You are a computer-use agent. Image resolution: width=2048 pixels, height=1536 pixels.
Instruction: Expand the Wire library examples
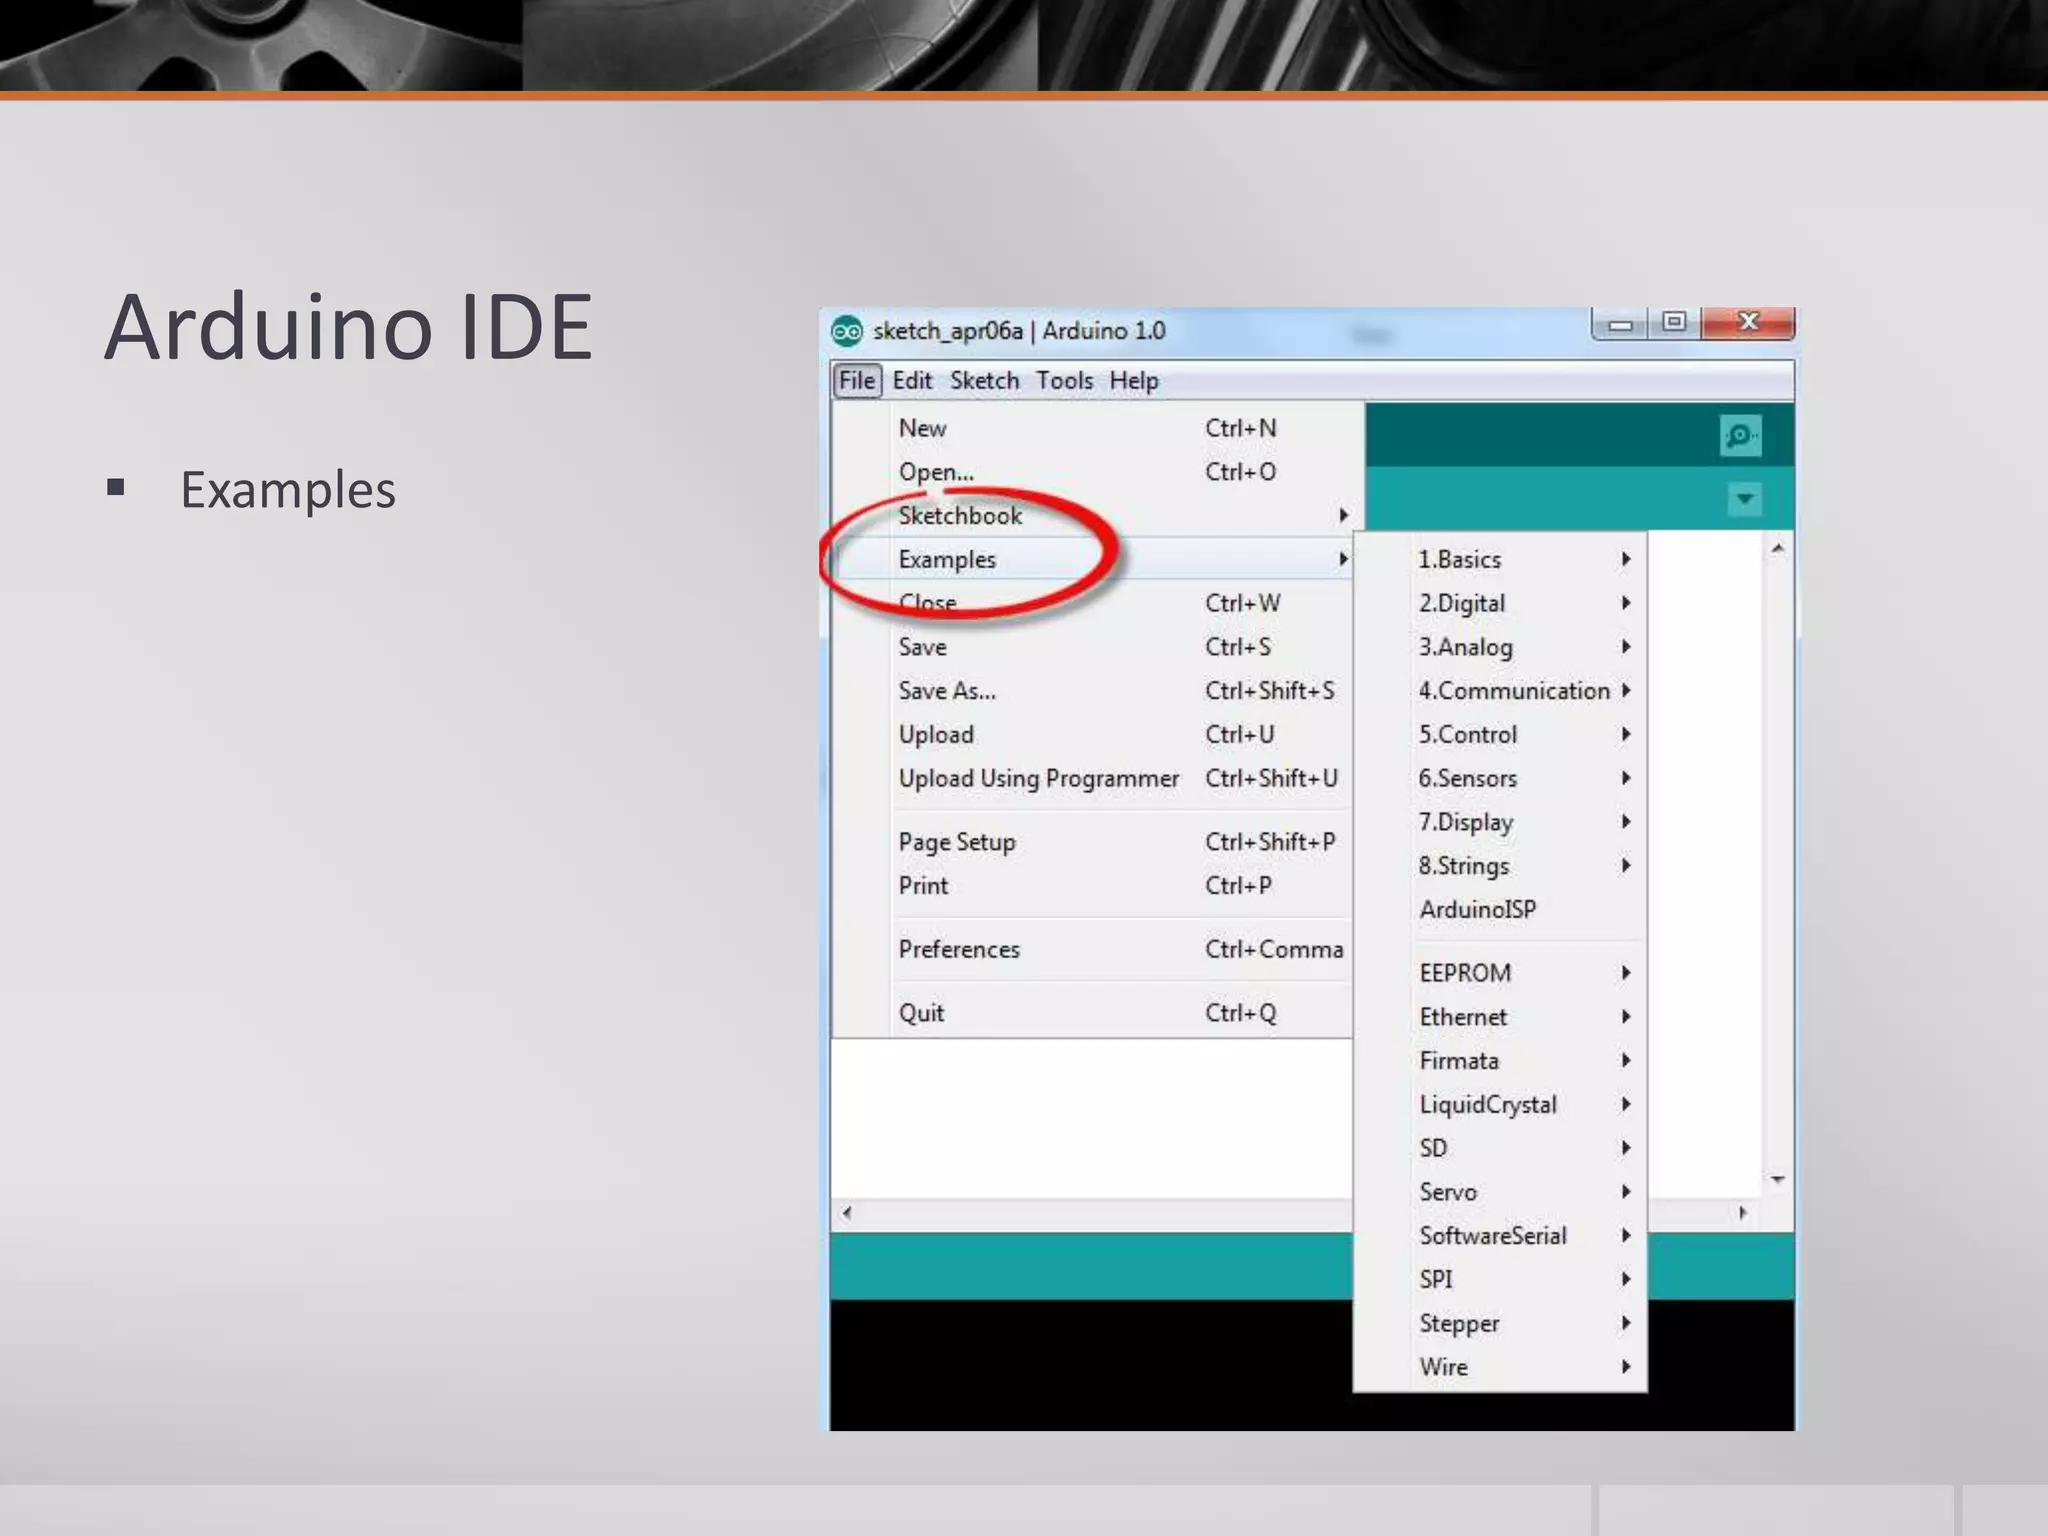[1500, 1367]
